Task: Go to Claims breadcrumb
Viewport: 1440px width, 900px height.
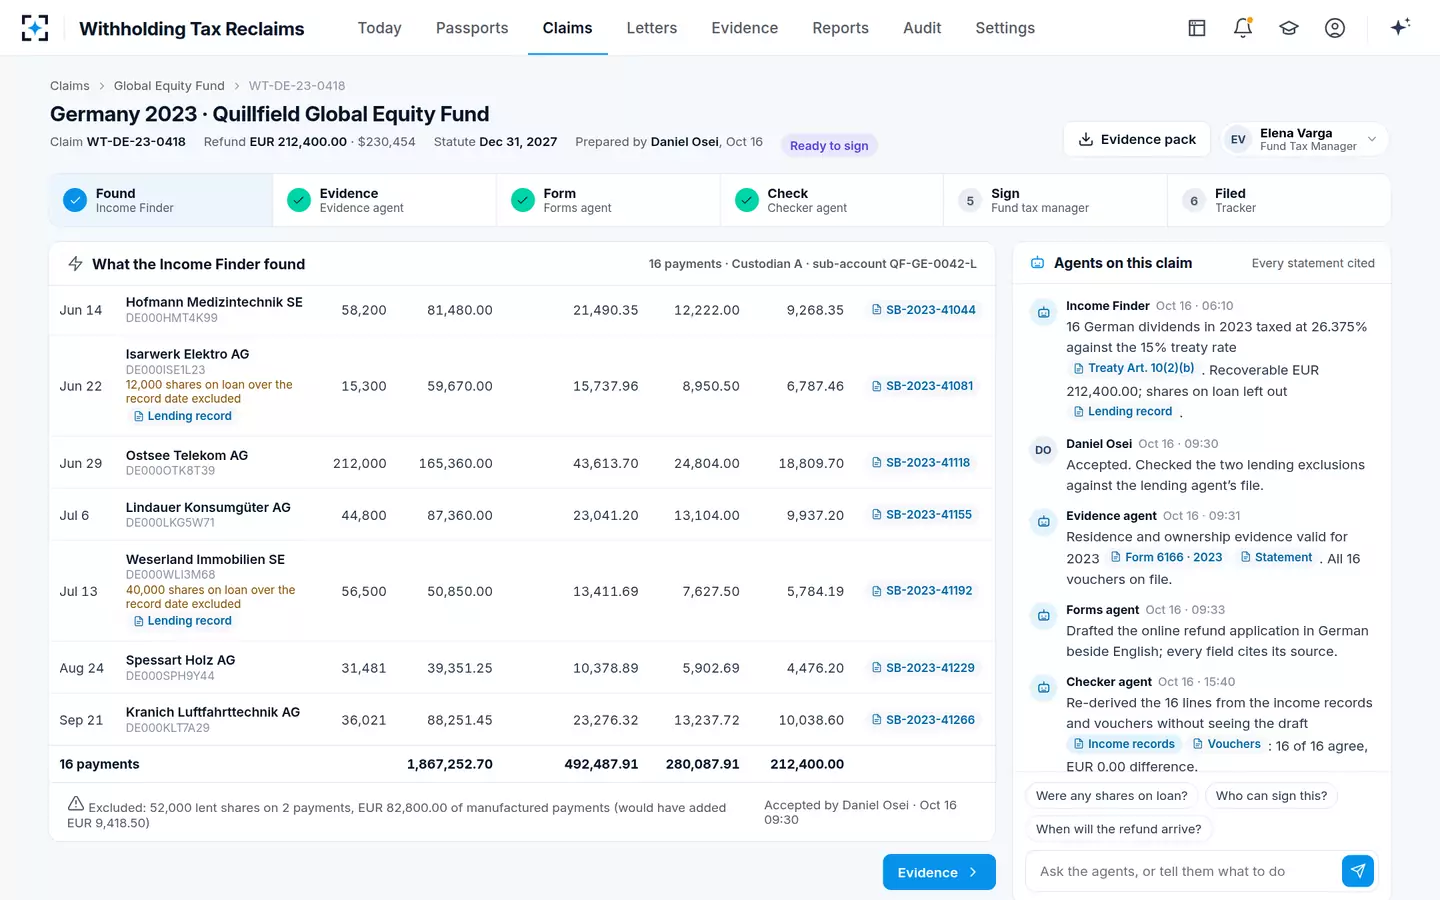Action: click(70, 86)
